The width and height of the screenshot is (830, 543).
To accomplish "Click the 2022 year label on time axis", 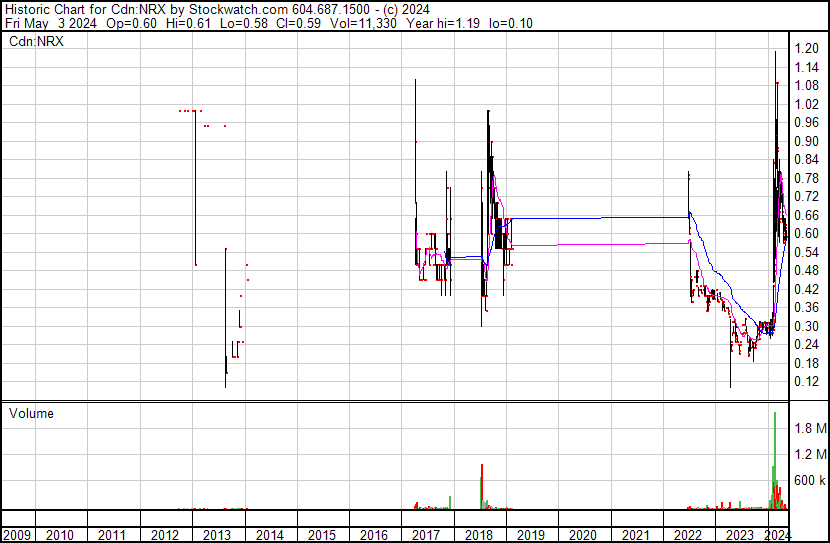I will pos(688,535).
